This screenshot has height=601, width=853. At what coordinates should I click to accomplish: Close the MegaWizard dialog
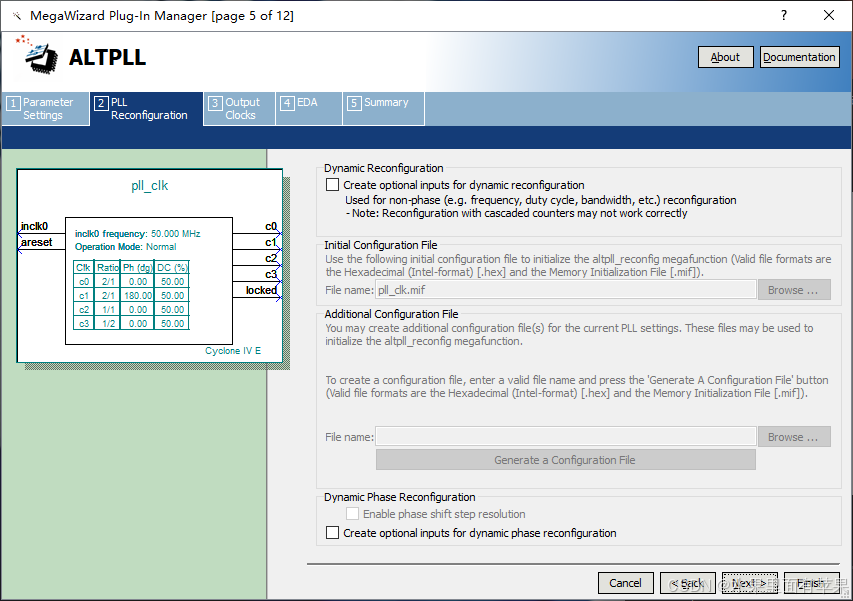coord(829,15)
